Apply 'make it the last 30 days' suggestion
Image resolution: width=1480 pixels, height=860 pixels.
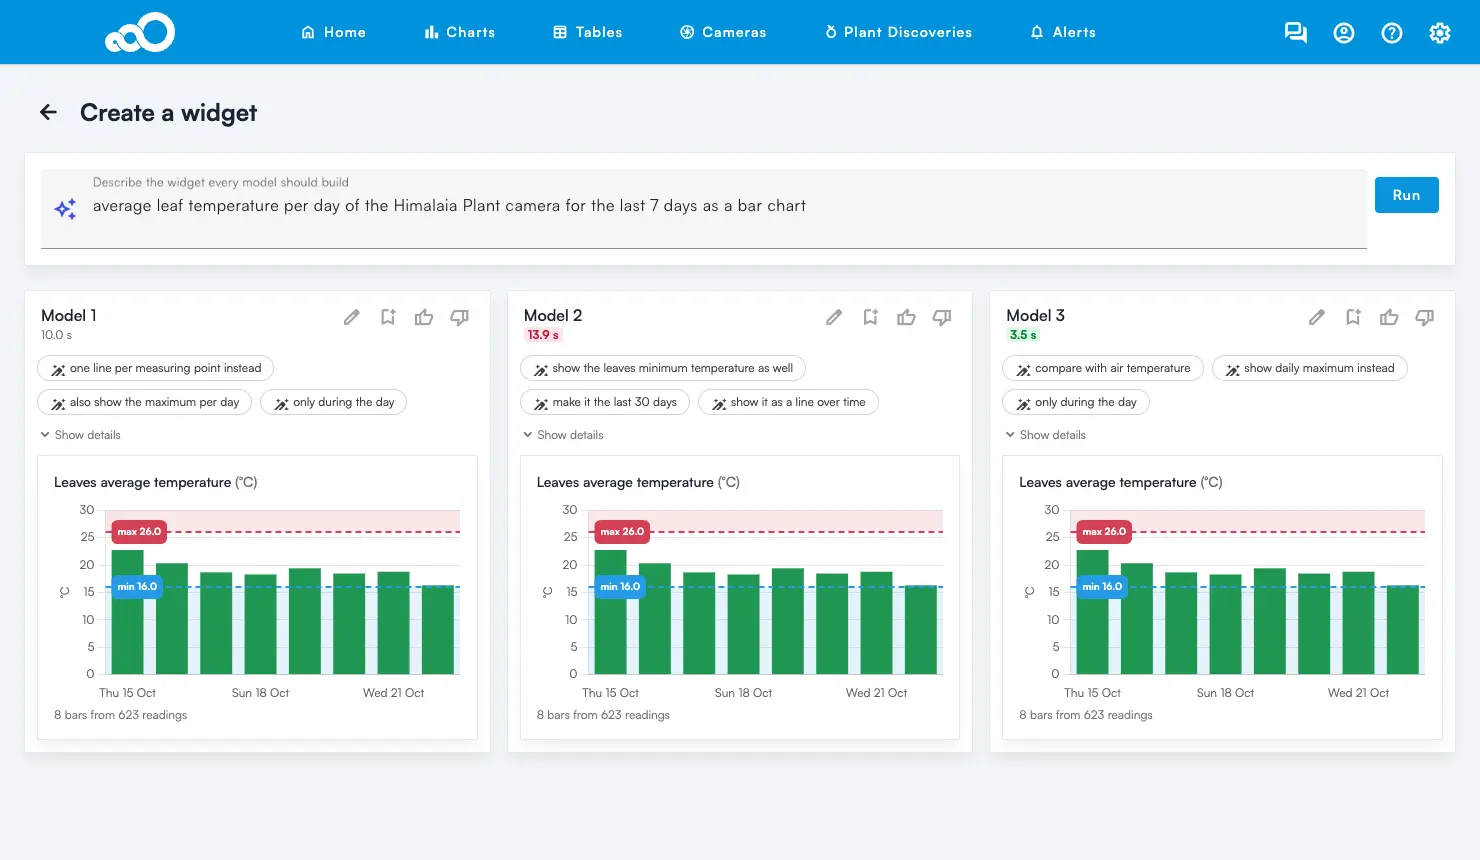[604, 402]
